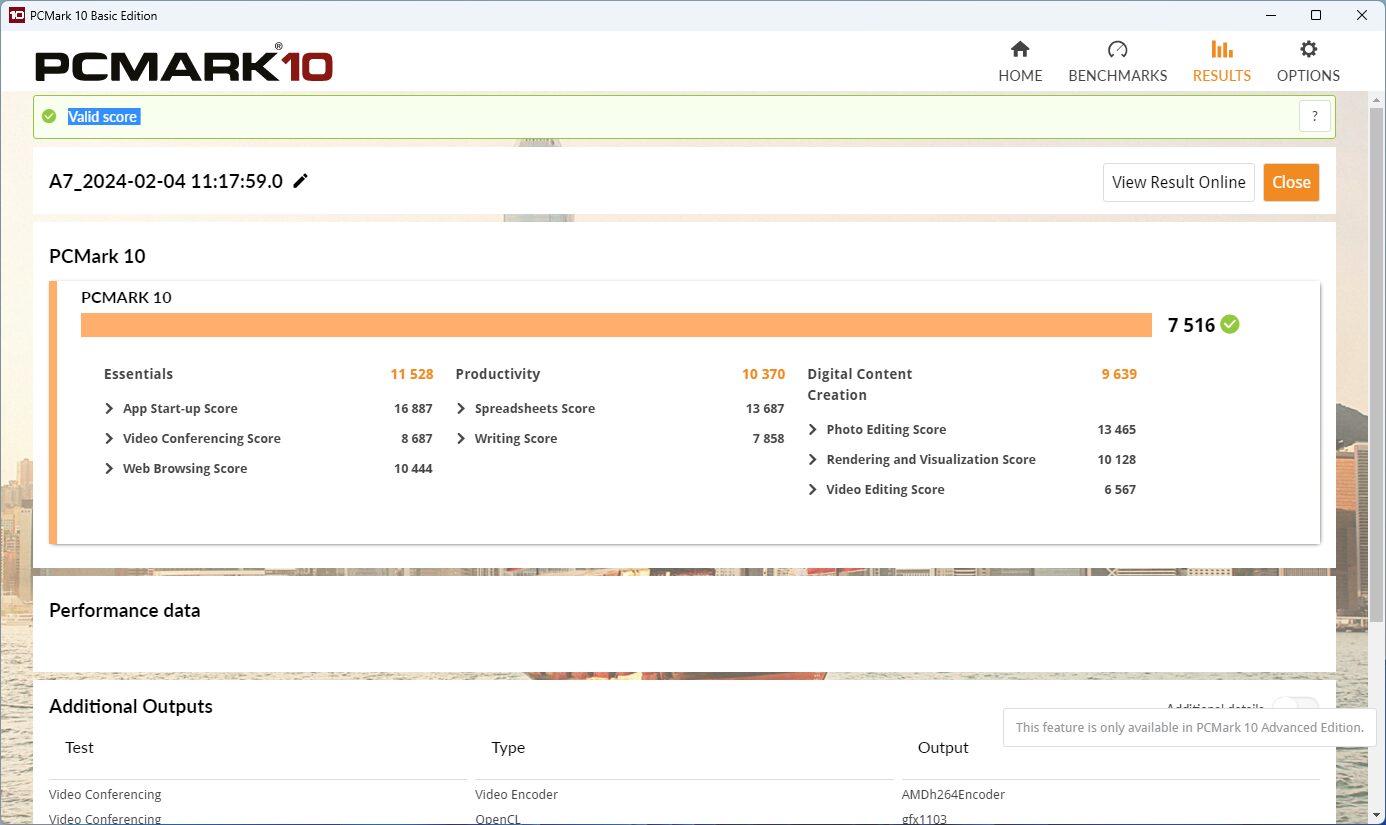
Task: Click the Test column header
Action: coord(79,747)
